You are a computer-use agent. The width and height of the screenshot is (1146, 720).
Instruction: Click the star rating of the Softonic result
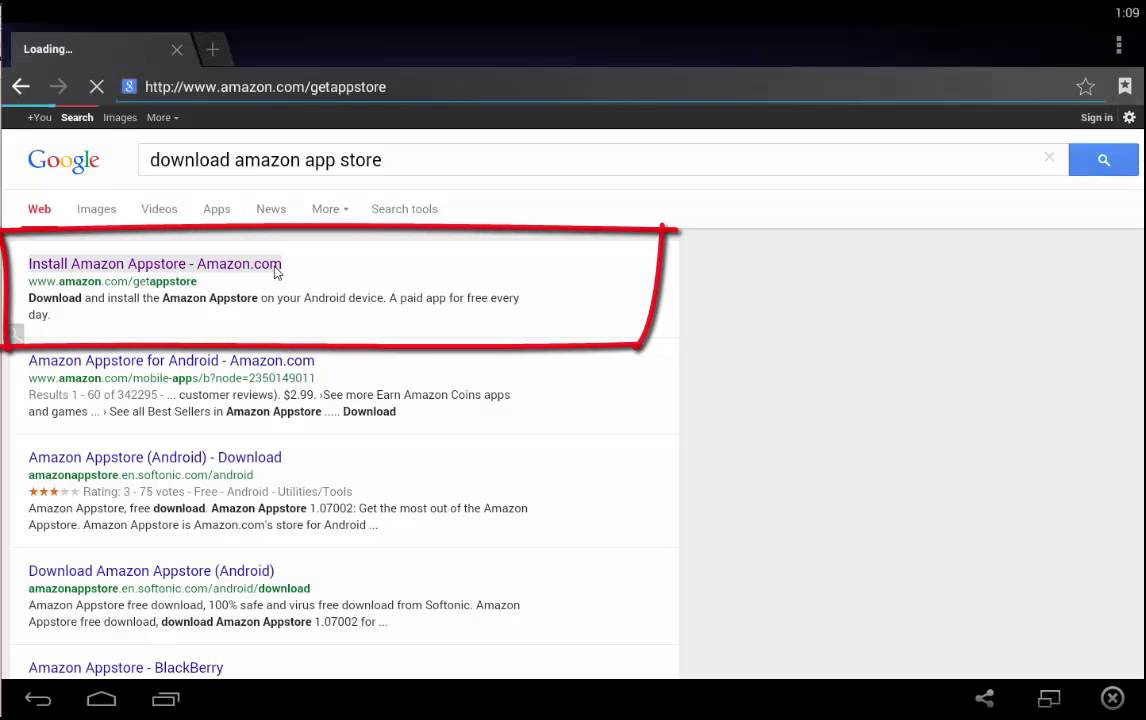point(53,492)
